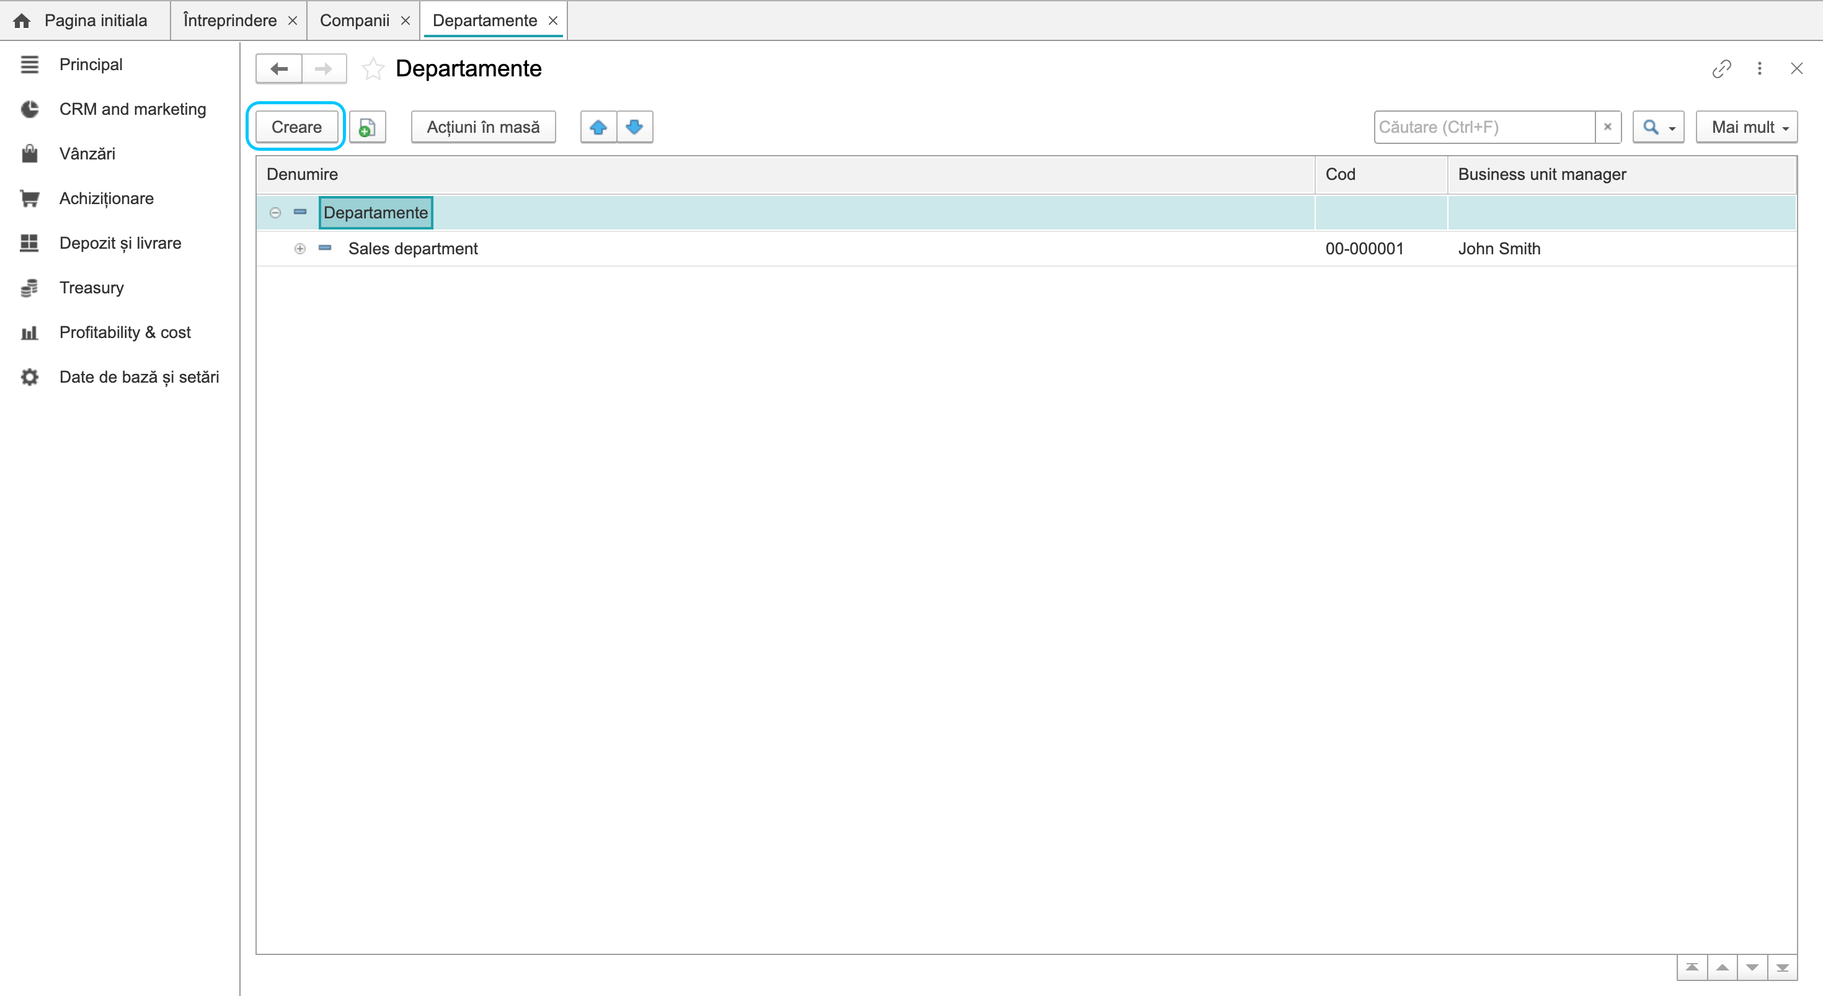
Task: Open the search options dropdown
Action: (1659, 127)
